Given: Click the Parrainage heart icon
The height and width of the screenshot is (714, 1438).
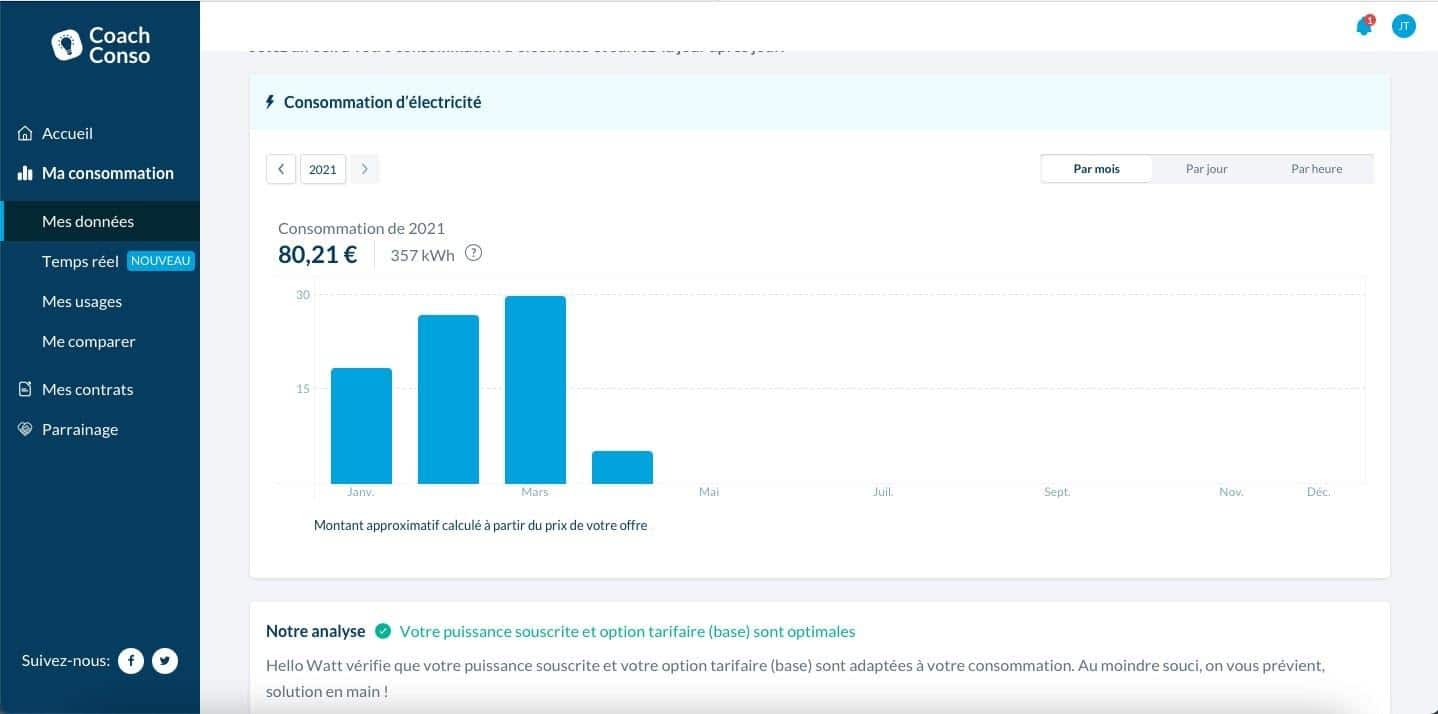Looking at the screenshot, I should (x=26, y=429).
